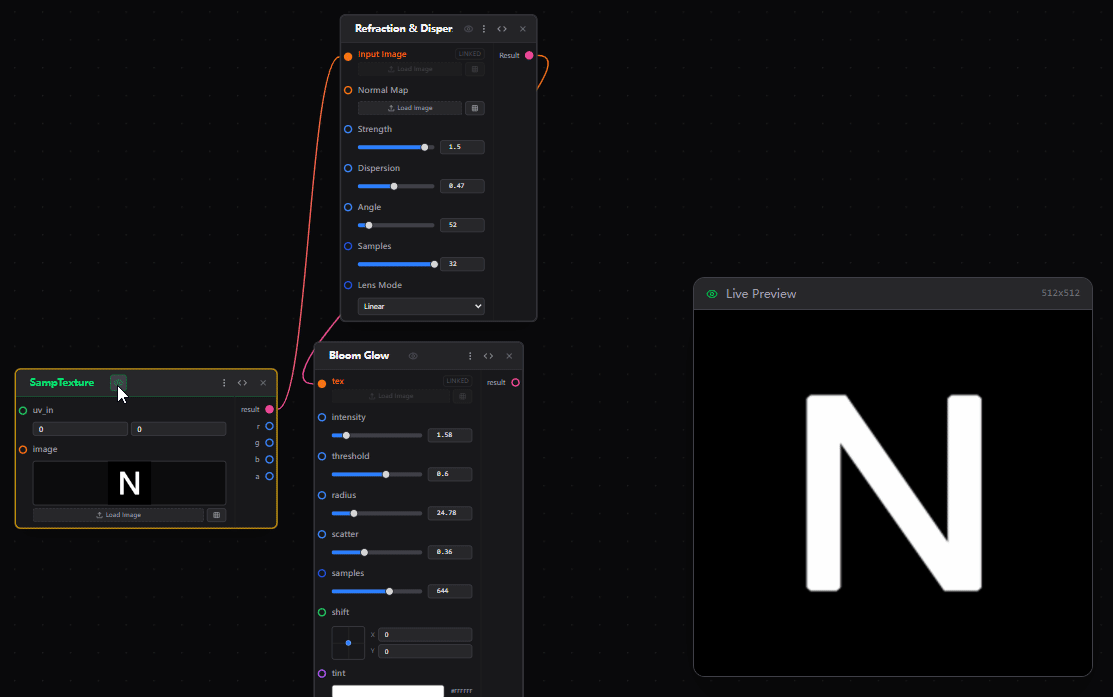Click Load Image button in SampTexture node

tap(118, 515)
